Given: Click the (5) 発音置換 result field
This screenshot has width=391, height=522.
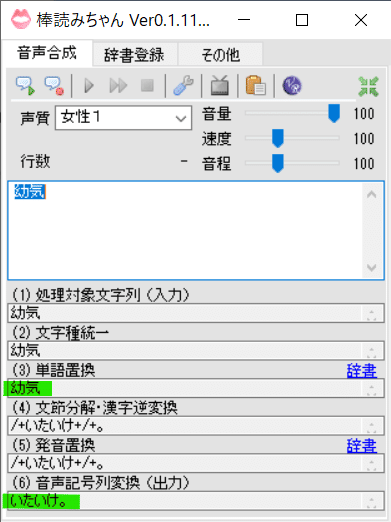Looking at the screenshot, I should tap(196, 463).
